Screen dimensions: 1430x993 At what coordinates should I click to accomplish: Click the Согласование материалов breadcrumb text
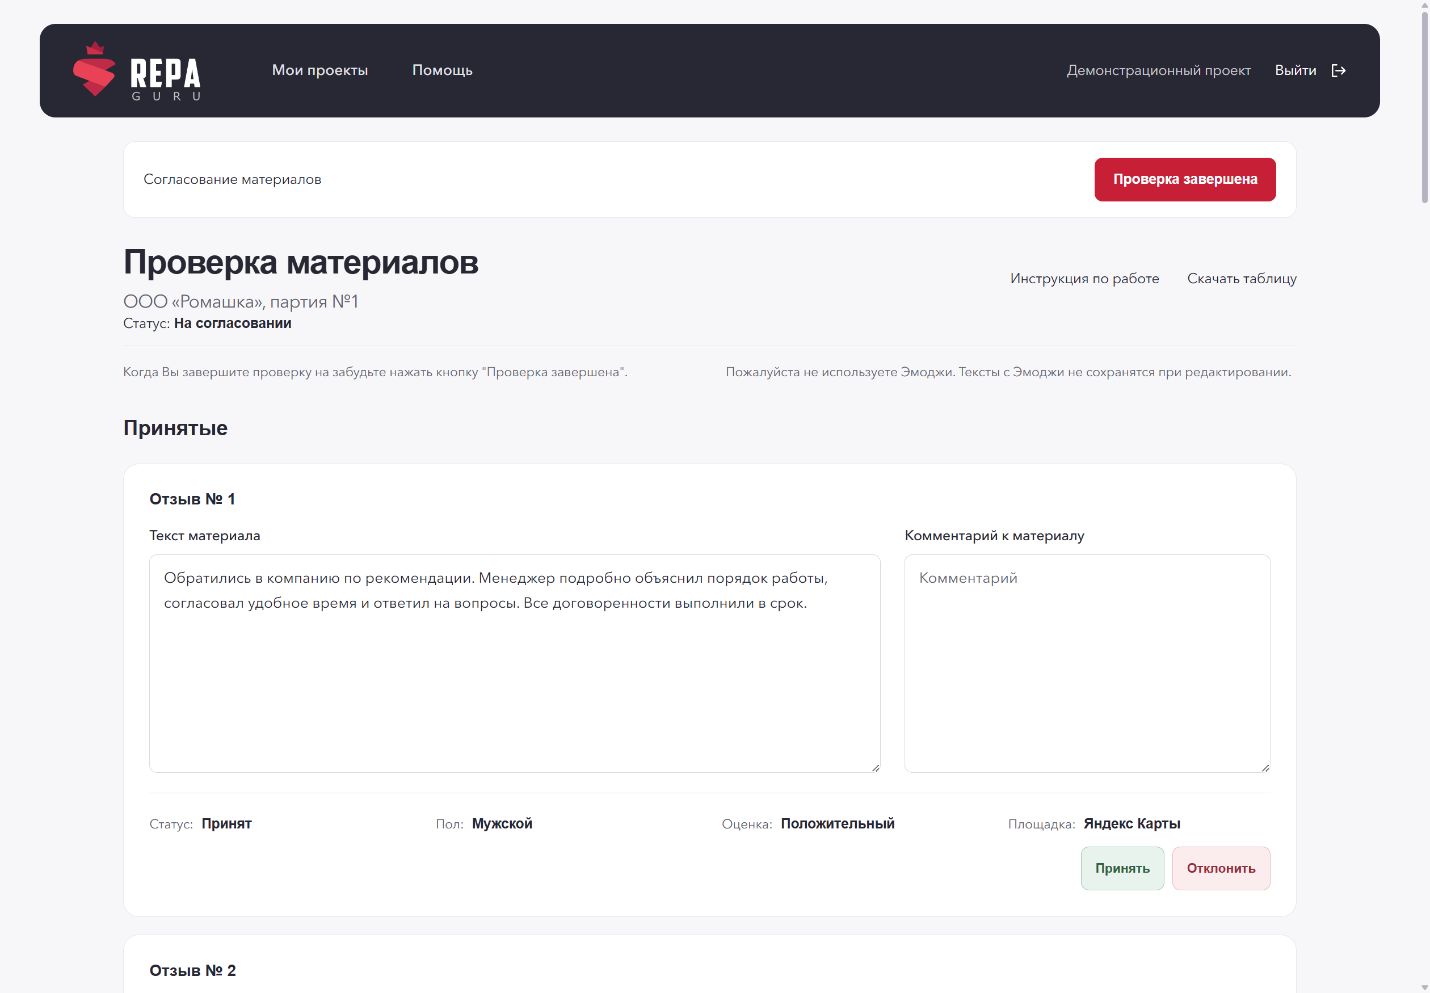[x=232, y=179]
